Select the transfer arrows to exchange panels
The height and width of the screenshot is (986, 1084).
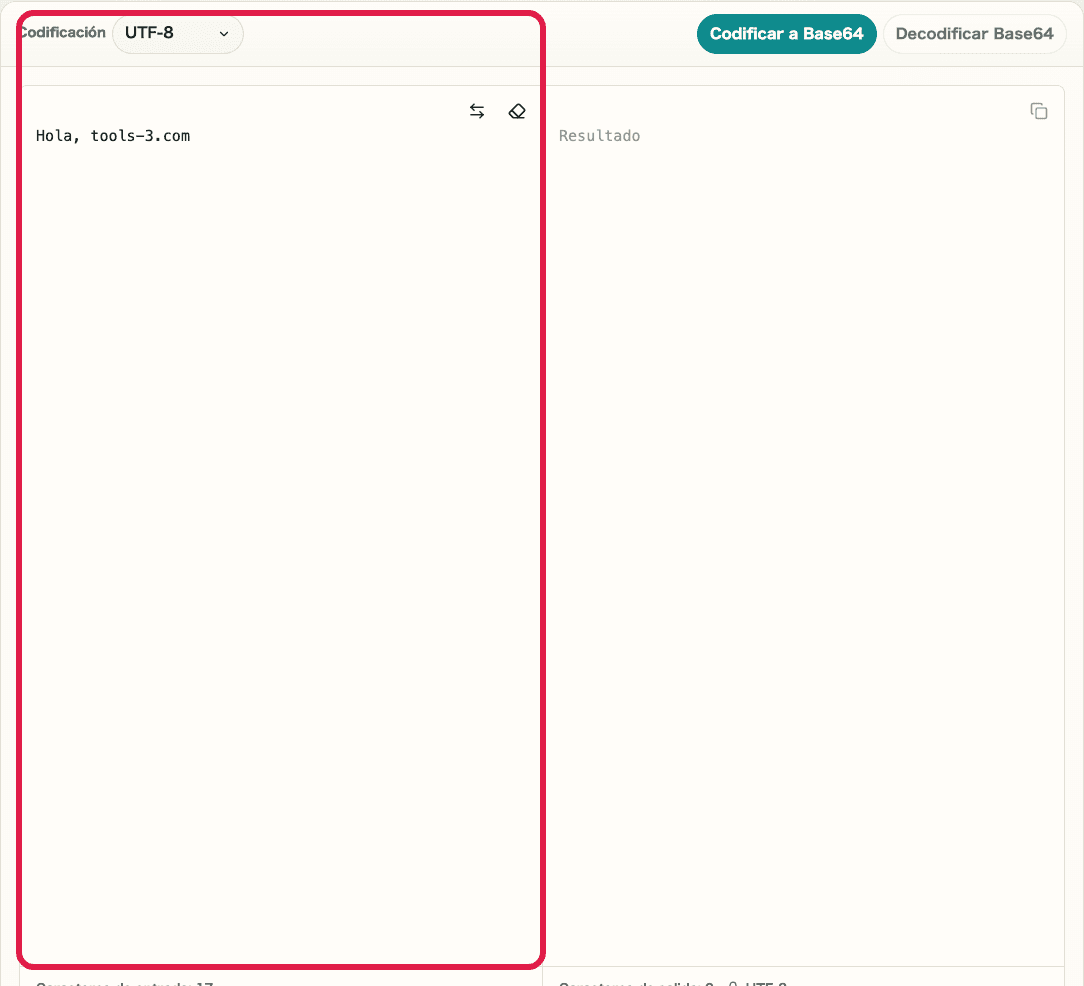(477, 111)
